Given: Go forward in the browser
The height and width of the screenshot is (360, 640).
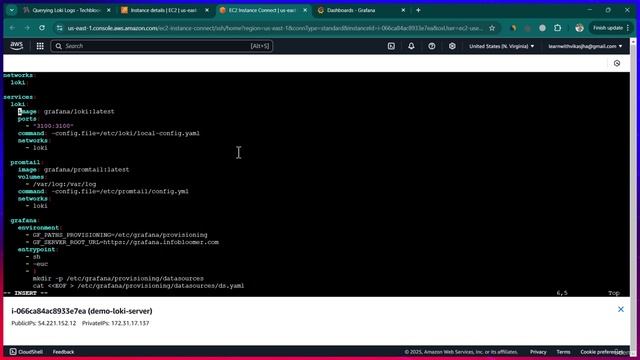Looking at the screenshot, I should click(x=27, y=28).
